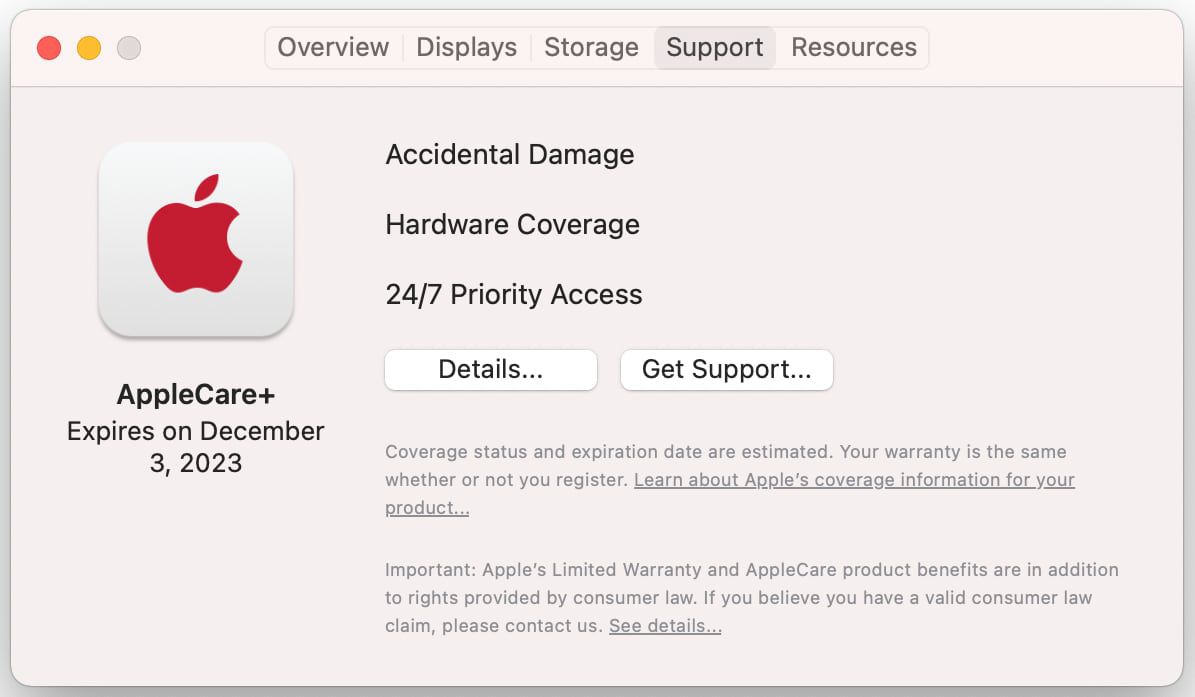Click the Details... button

point(490,369)
